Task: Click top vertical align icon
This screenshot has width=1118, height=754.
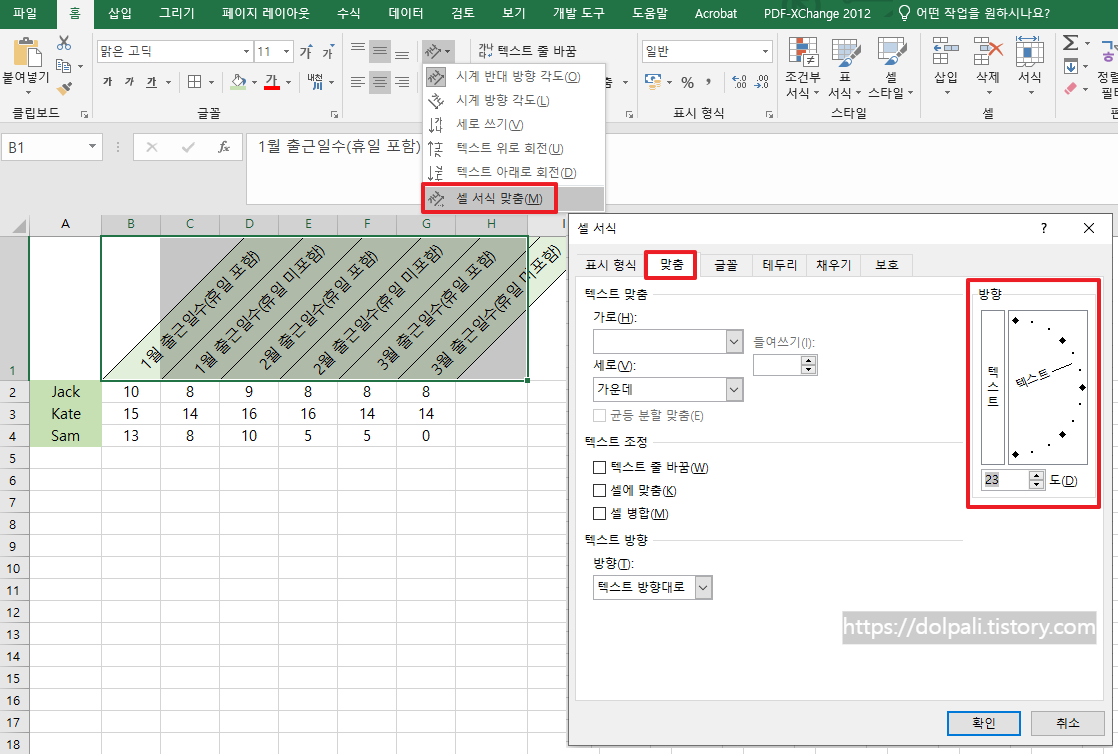Action: tap(358, 51)
